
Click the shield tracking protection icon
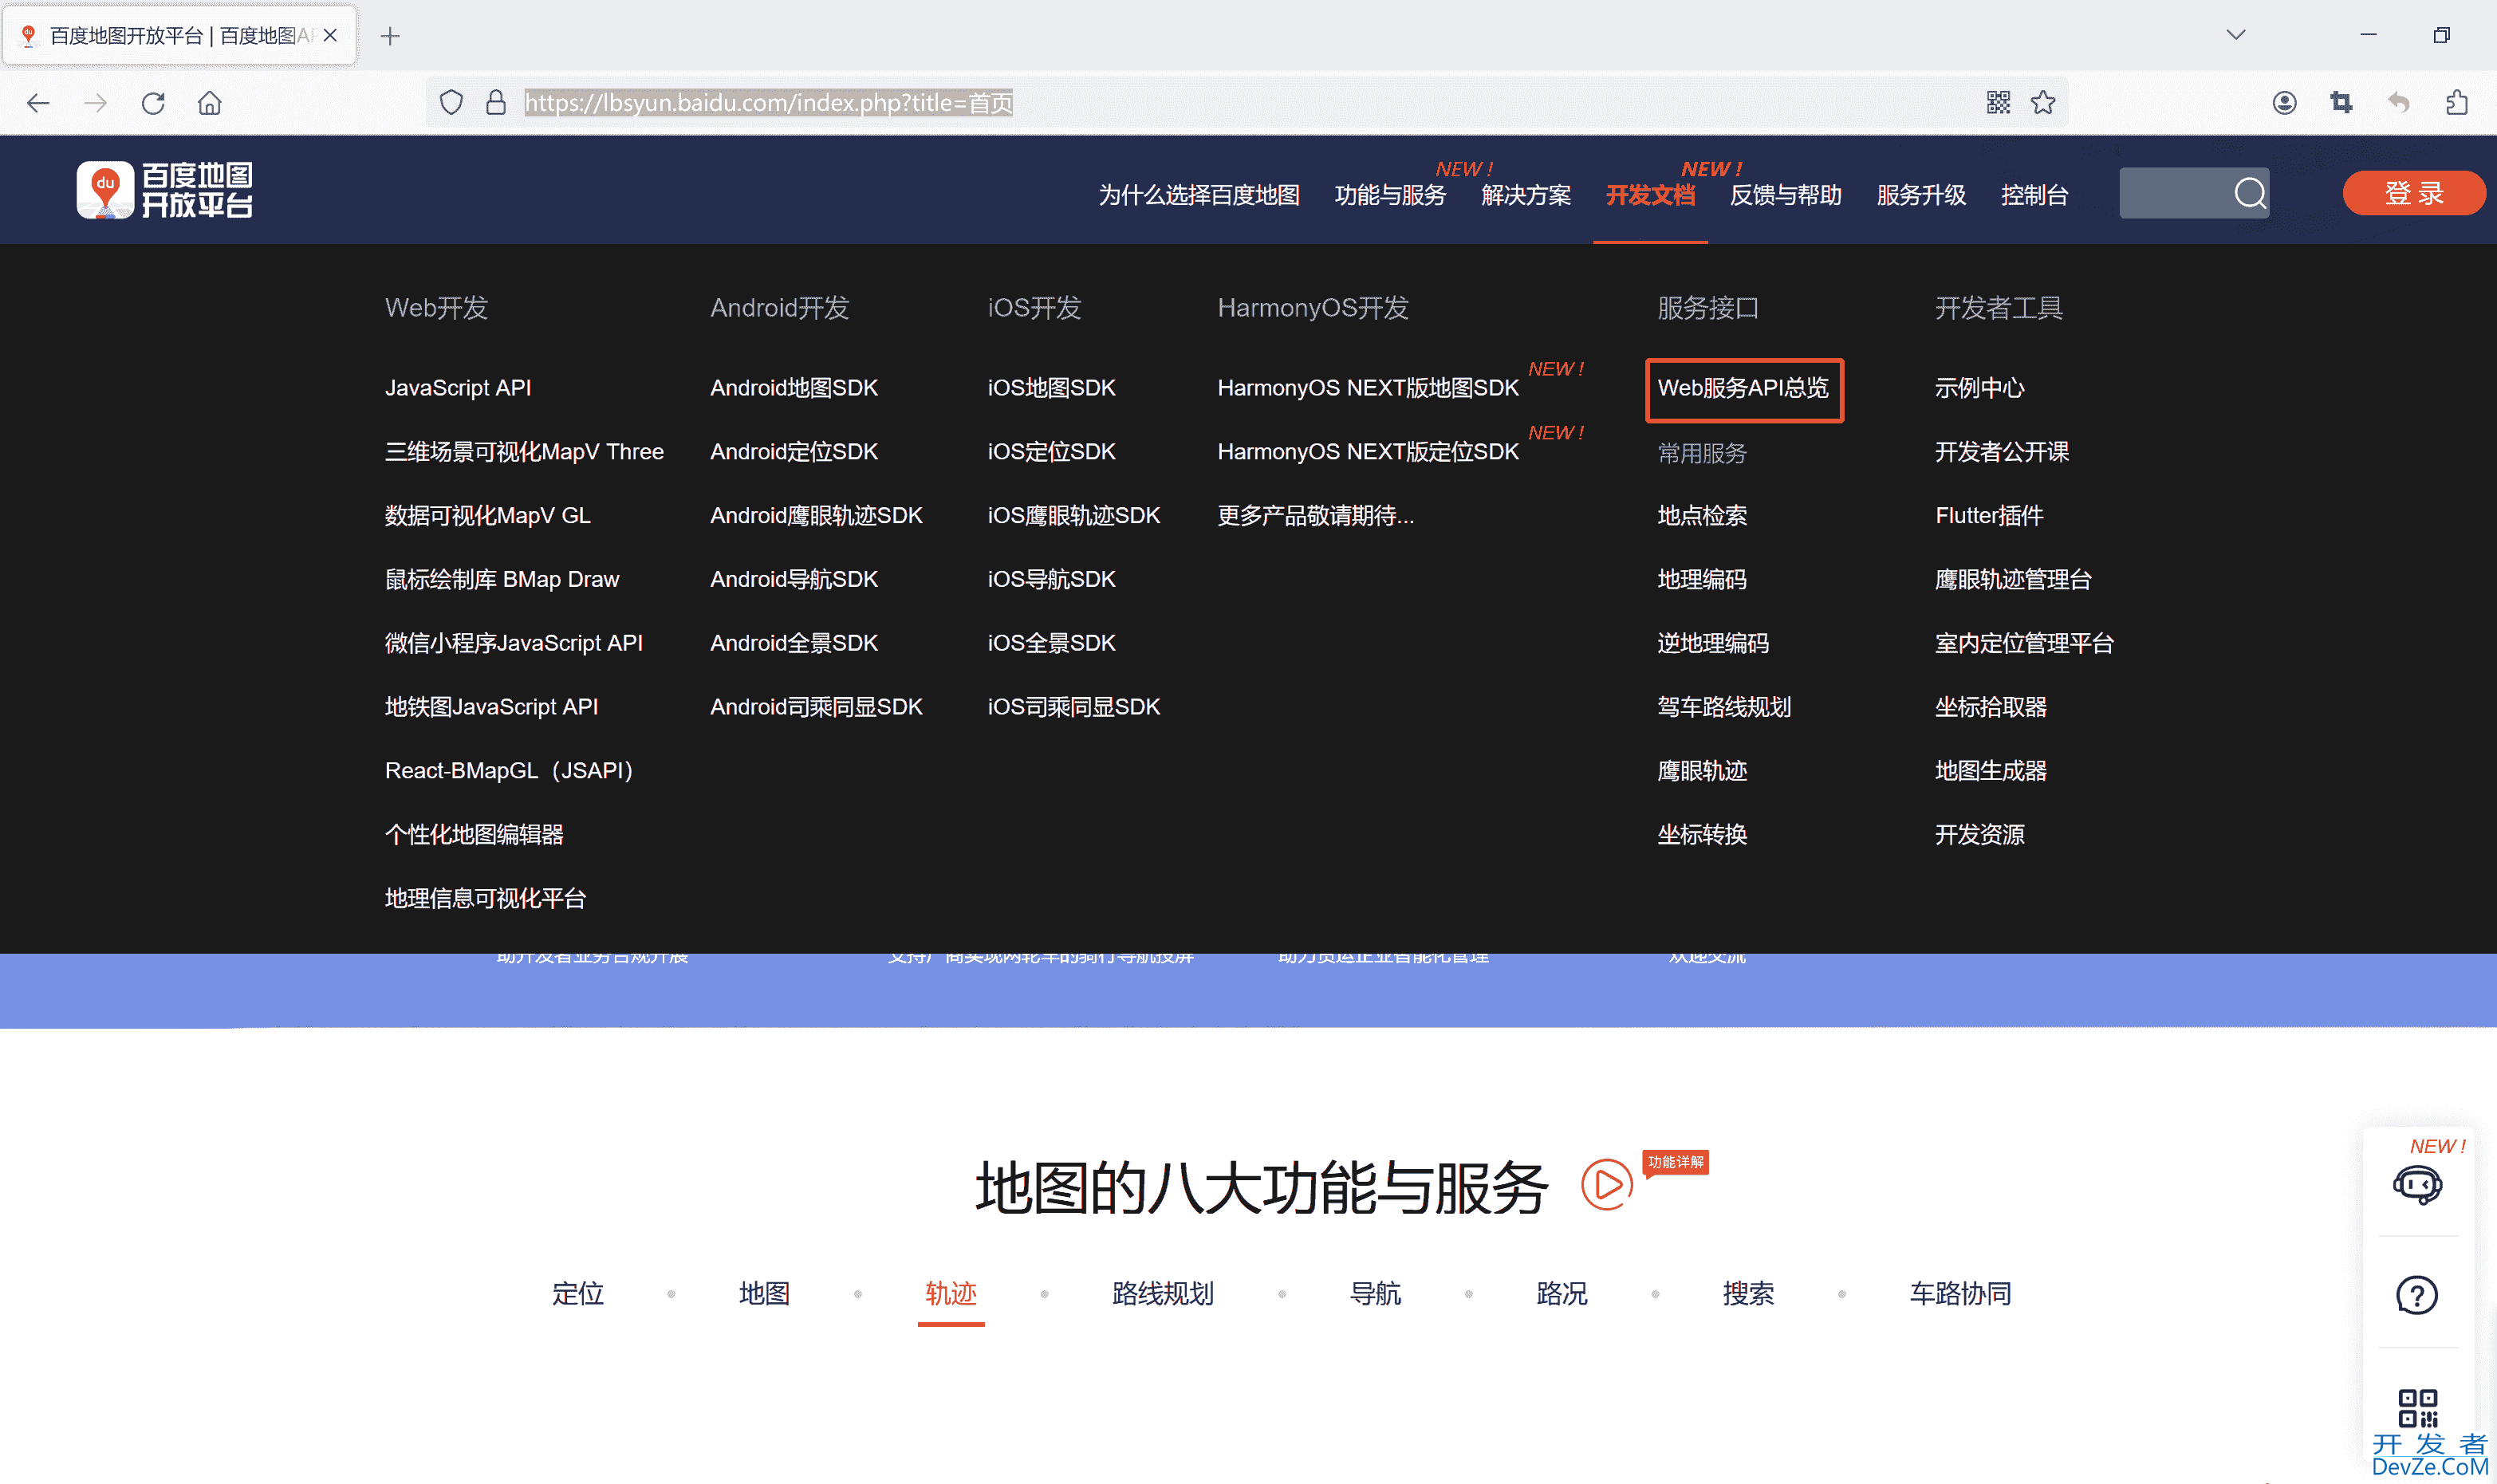[451, 103]
